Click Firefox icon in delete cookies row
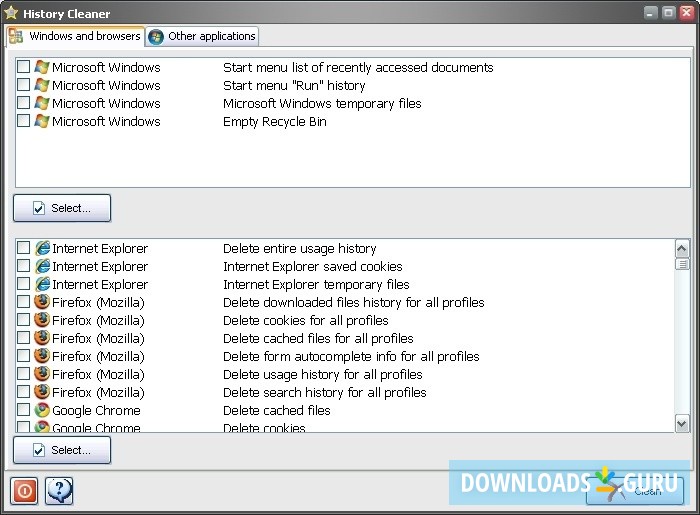The width and height of the screenshot is (700, 515). (x=42, y=320)
